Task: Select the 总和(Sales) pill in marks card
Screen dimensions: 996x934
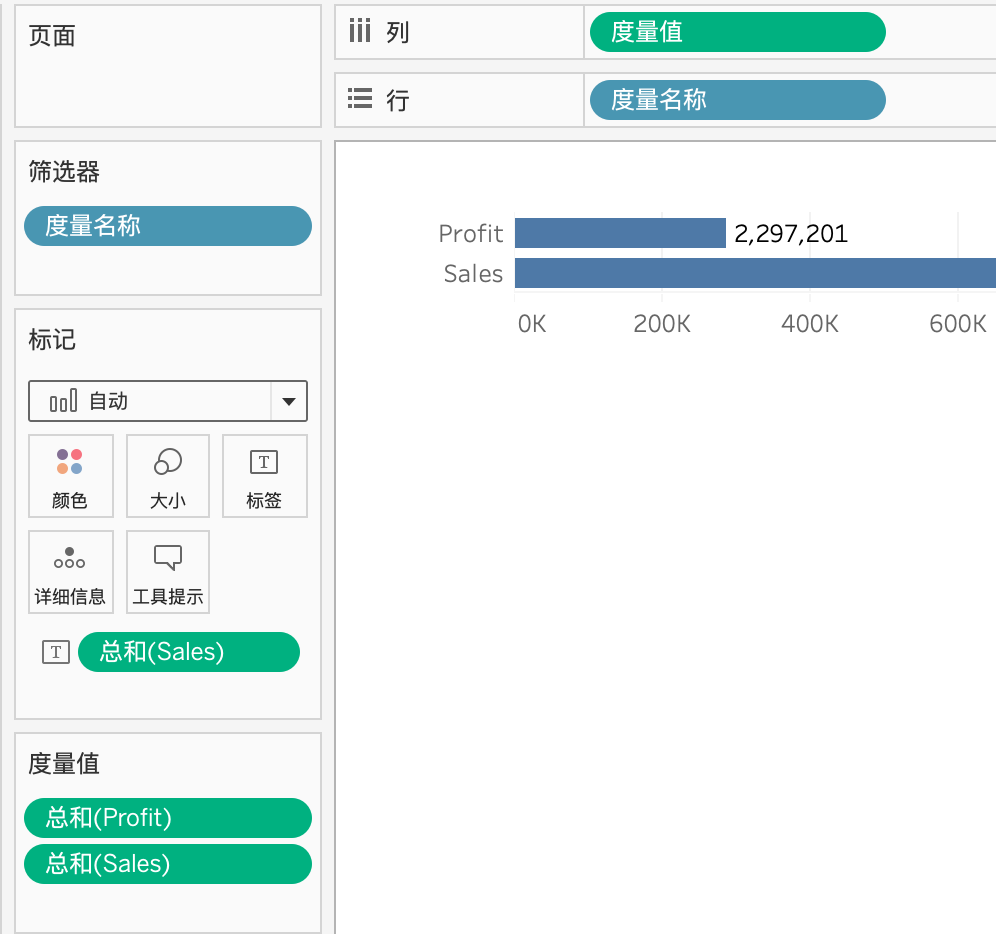Action: click(x=189, y=652)
